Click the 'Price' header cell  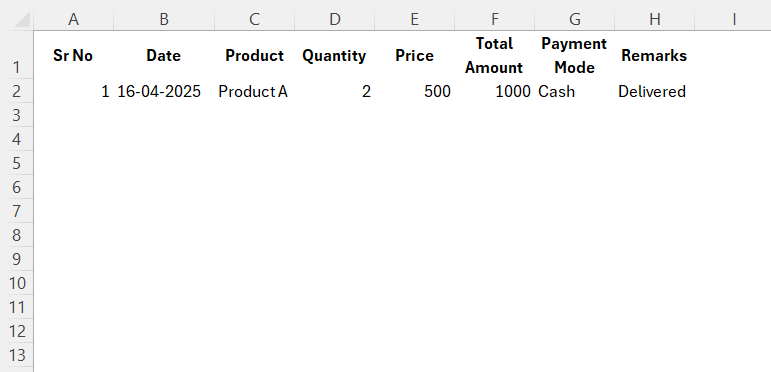pos(415,55)
